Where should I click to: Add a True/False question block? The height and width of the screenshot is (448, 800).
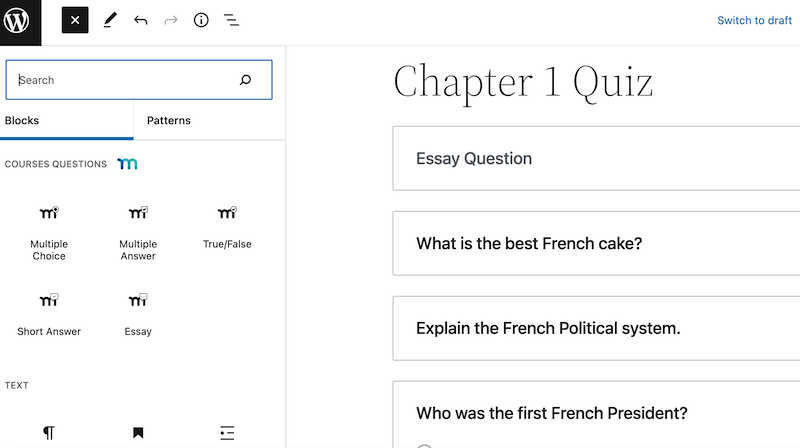[x=227, y=228]
